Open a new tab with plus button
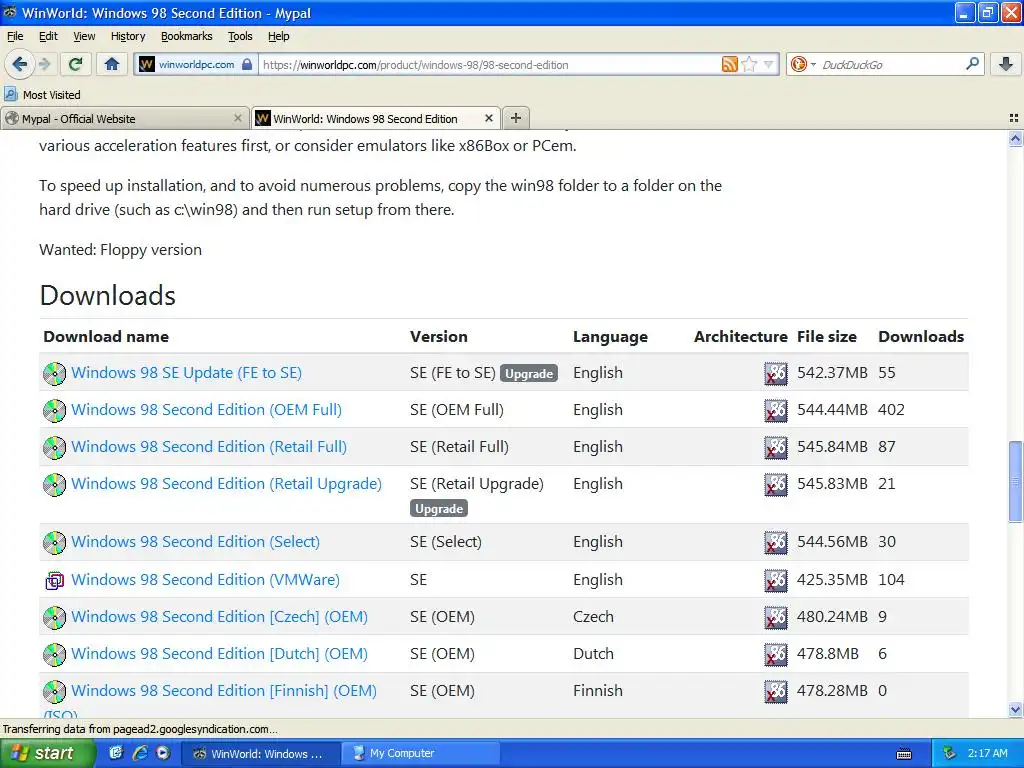 click(516, 118)
